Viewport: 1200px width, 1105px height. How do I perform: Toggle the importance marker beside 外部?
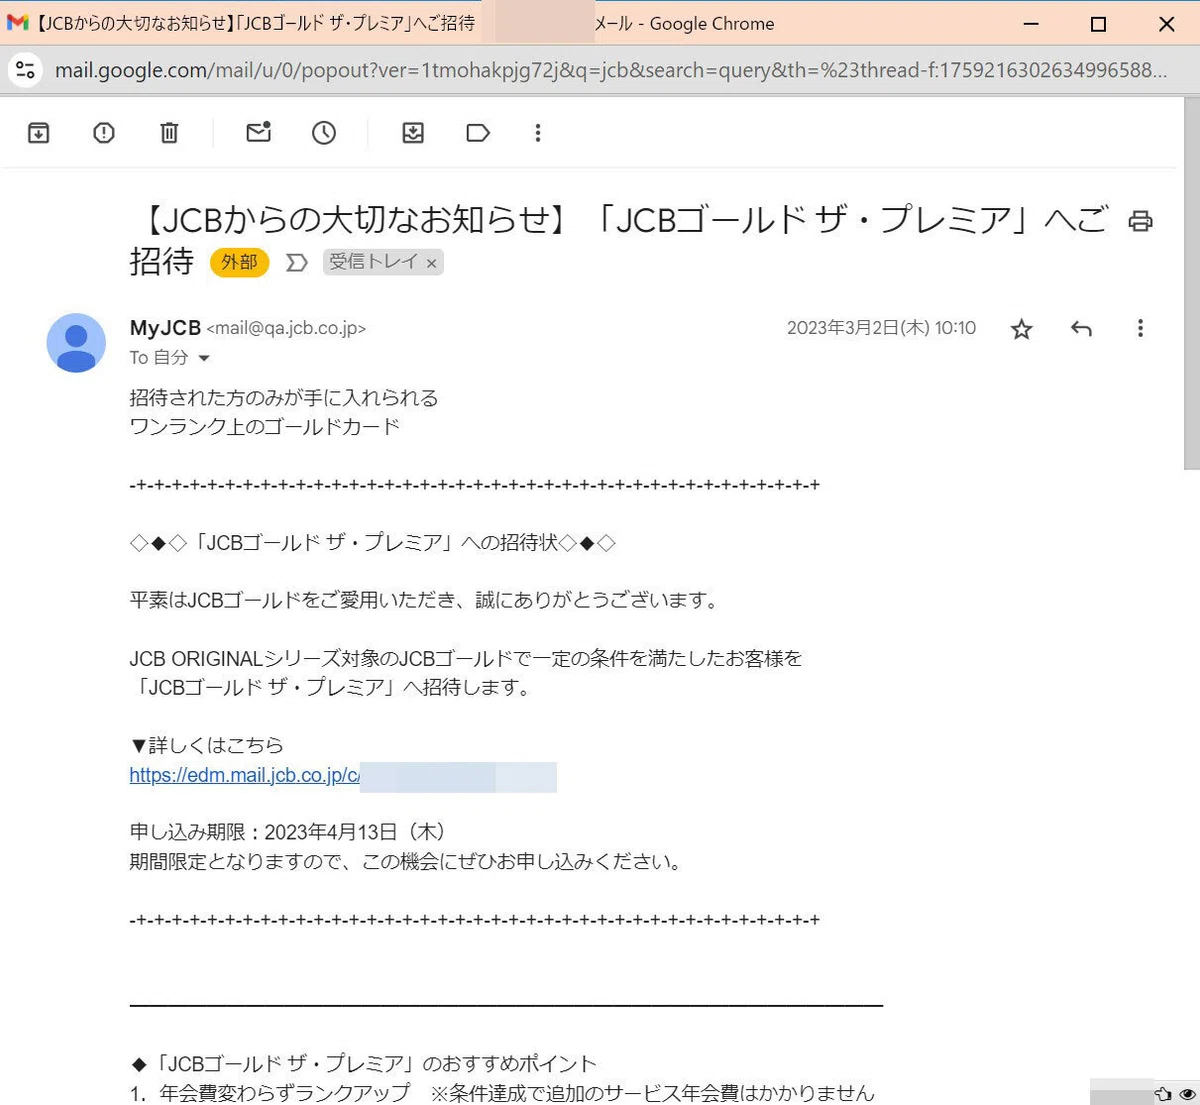pyautogui.click(x=297, y=262)
